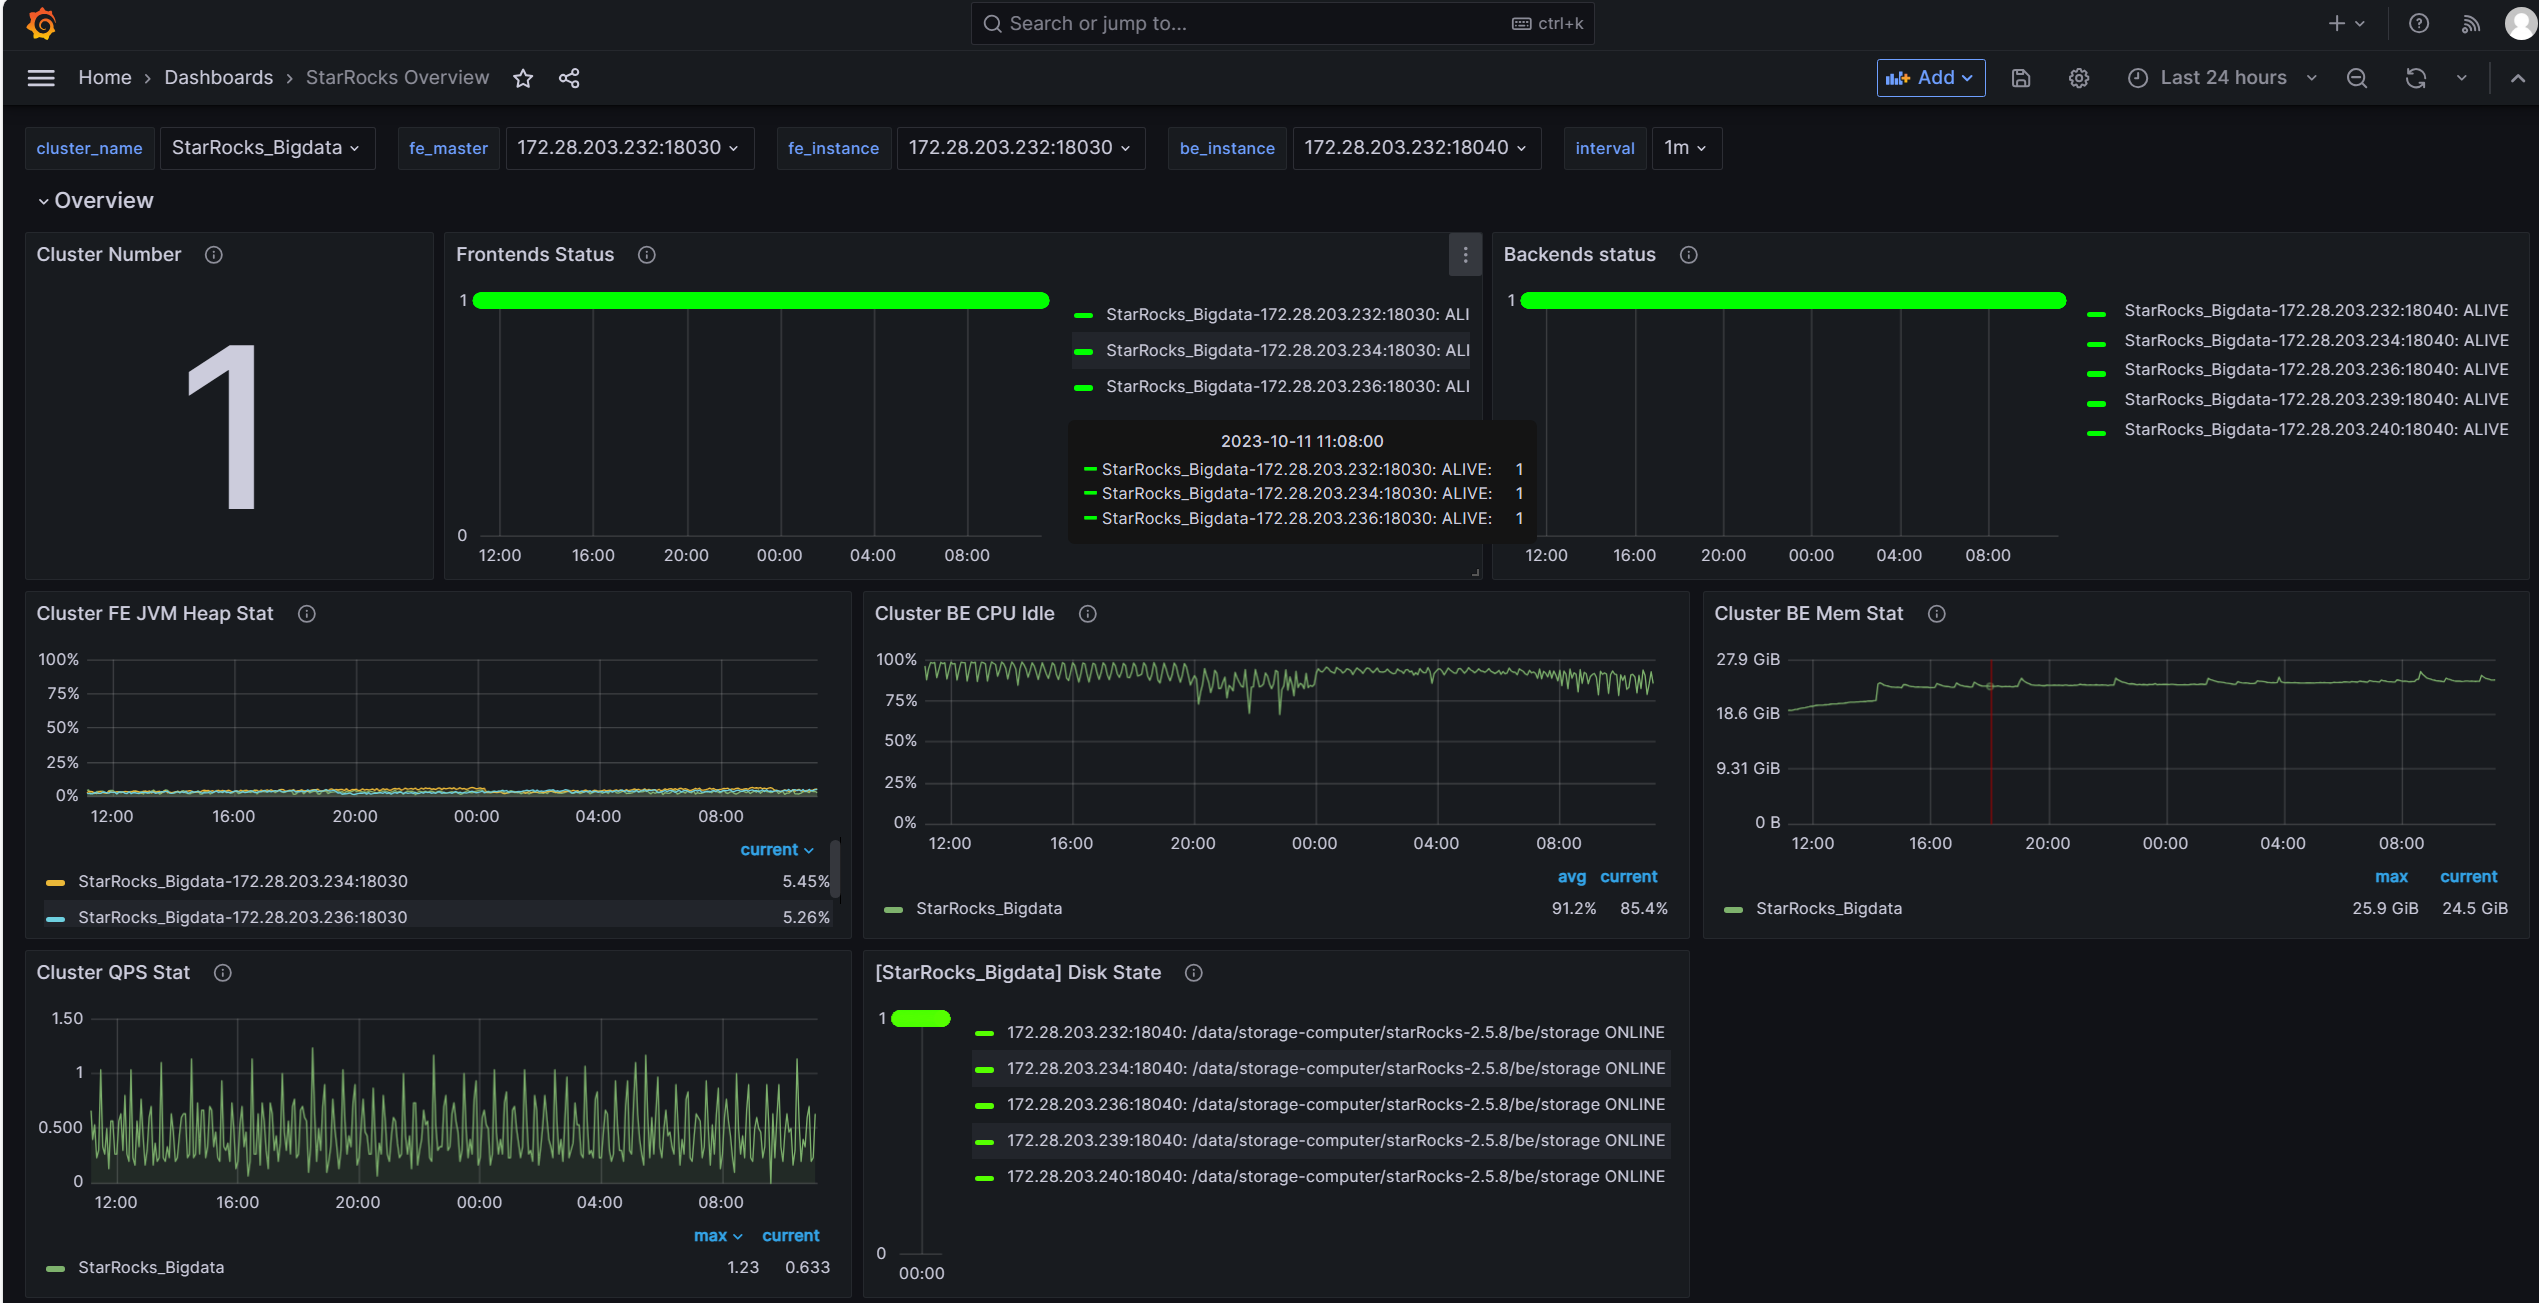Go to Dashboards breadcrumb
This screenshot has width=2539, height=1303.
tap(218, 78)
